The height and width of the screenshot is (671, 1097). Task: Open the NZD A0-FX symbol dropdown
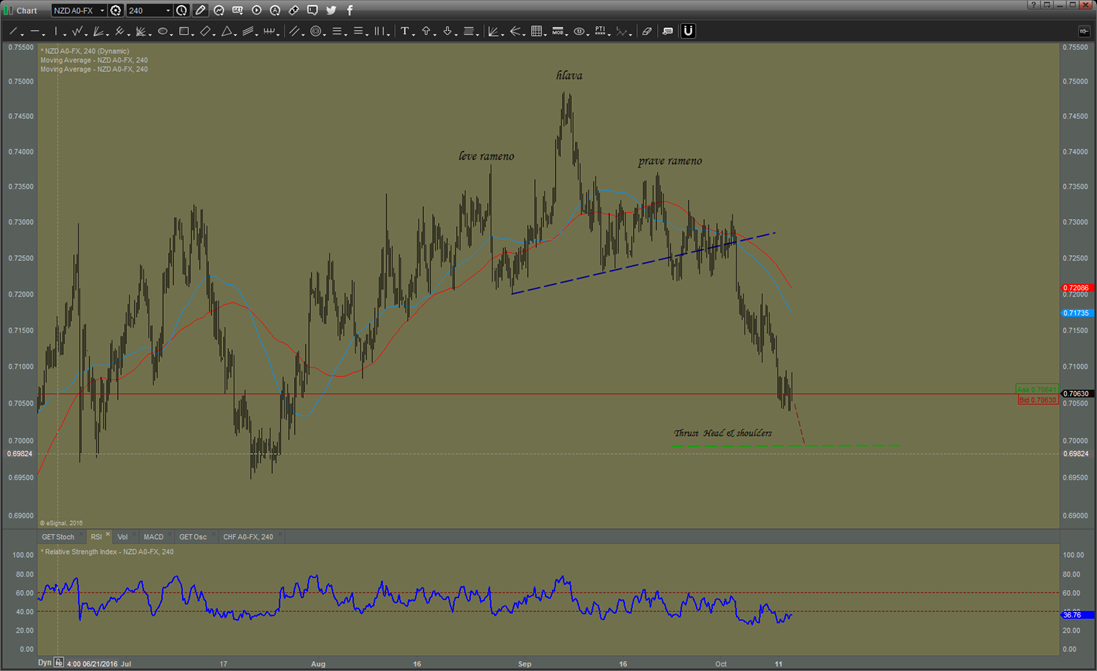pos(102,10)
